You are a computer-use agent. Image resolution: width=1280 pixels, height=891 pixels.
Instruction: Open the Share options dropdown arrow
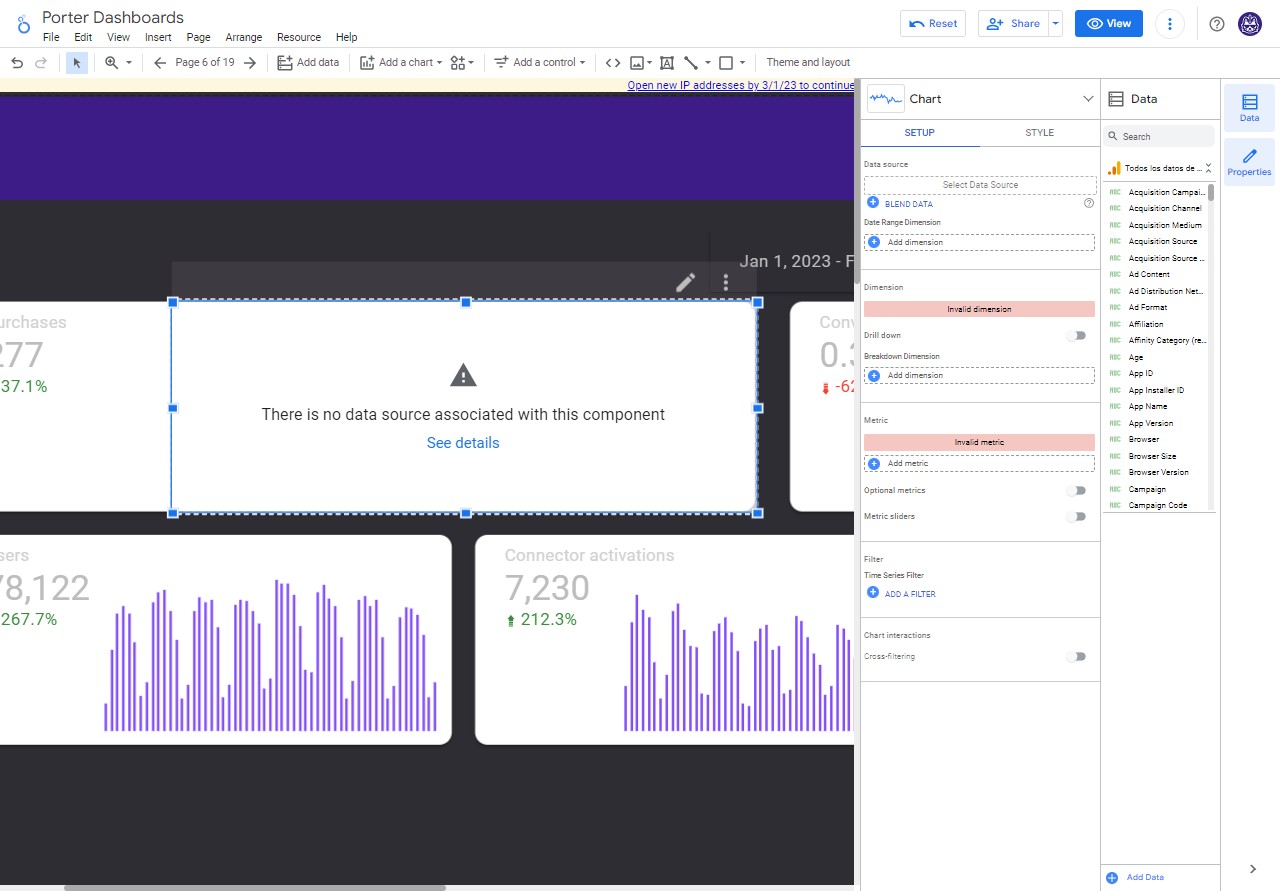pyautogui.click(x=1055, y=24)
